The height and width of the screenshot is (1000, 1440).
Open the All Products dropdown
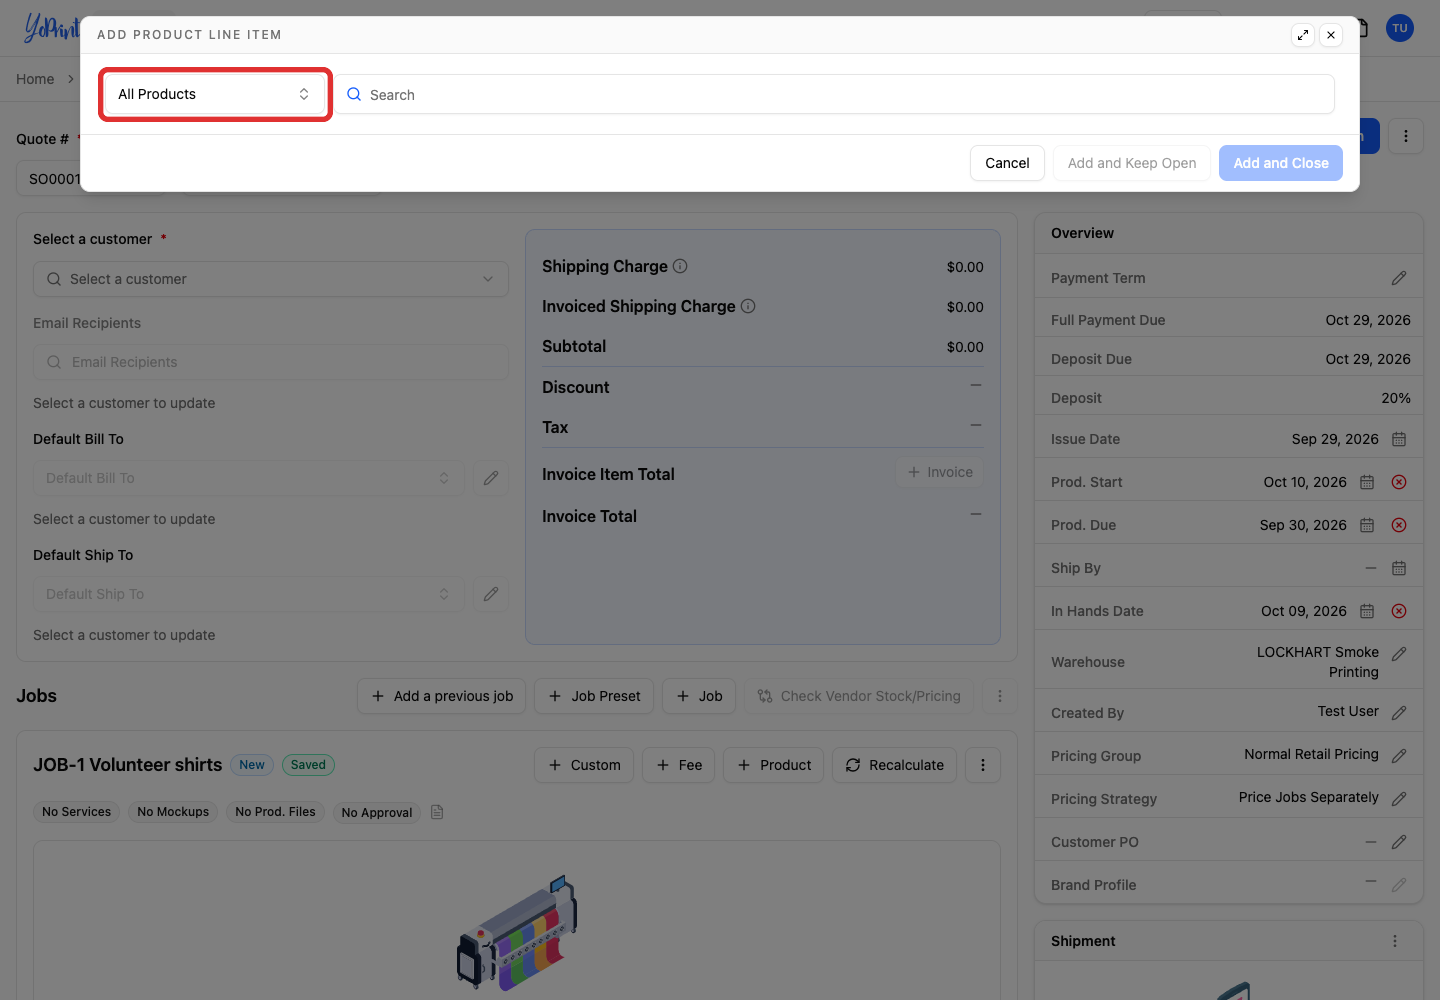[x=215, y=94]
